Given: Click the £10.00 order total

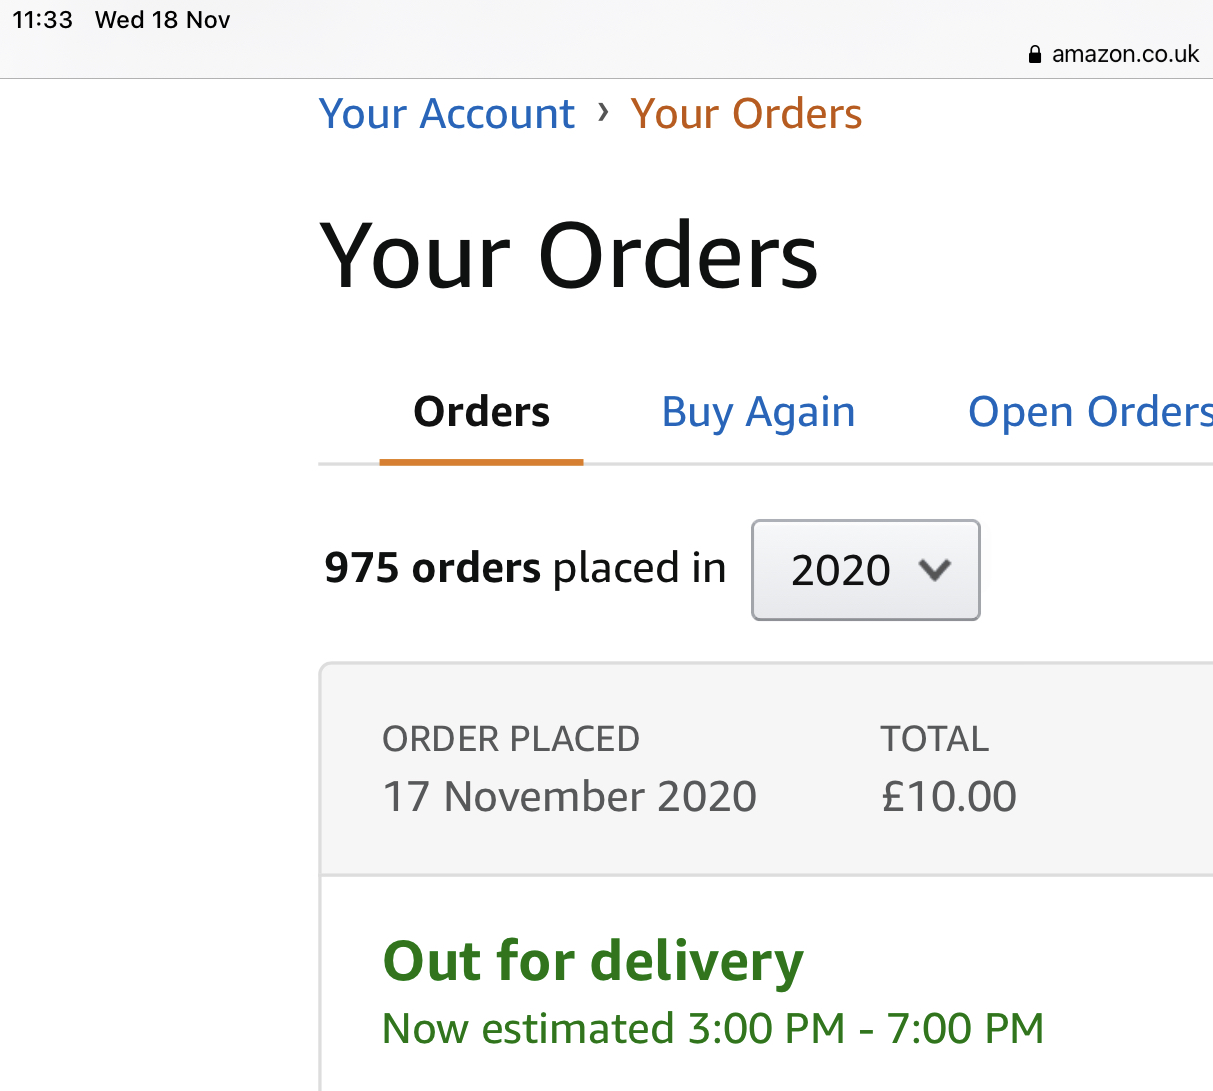Looking at the screenshot, I should pos(948,797).
